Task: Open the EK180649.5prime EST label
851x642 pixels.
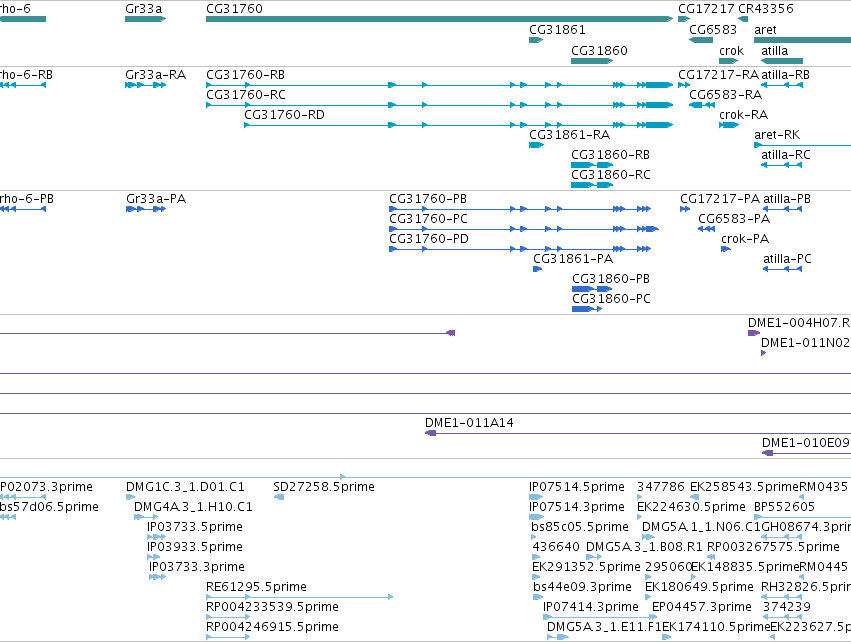Action: [x=700, y=587]
